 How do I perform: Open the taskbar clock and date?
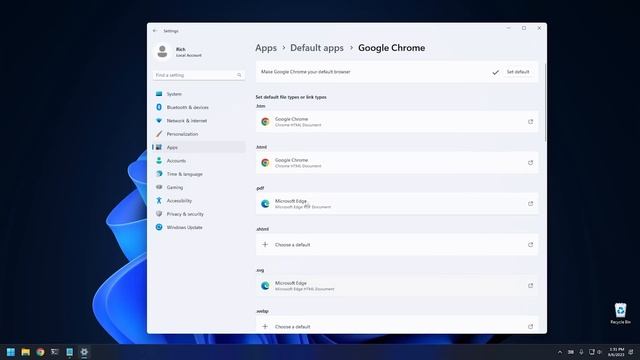pos(616,352)
